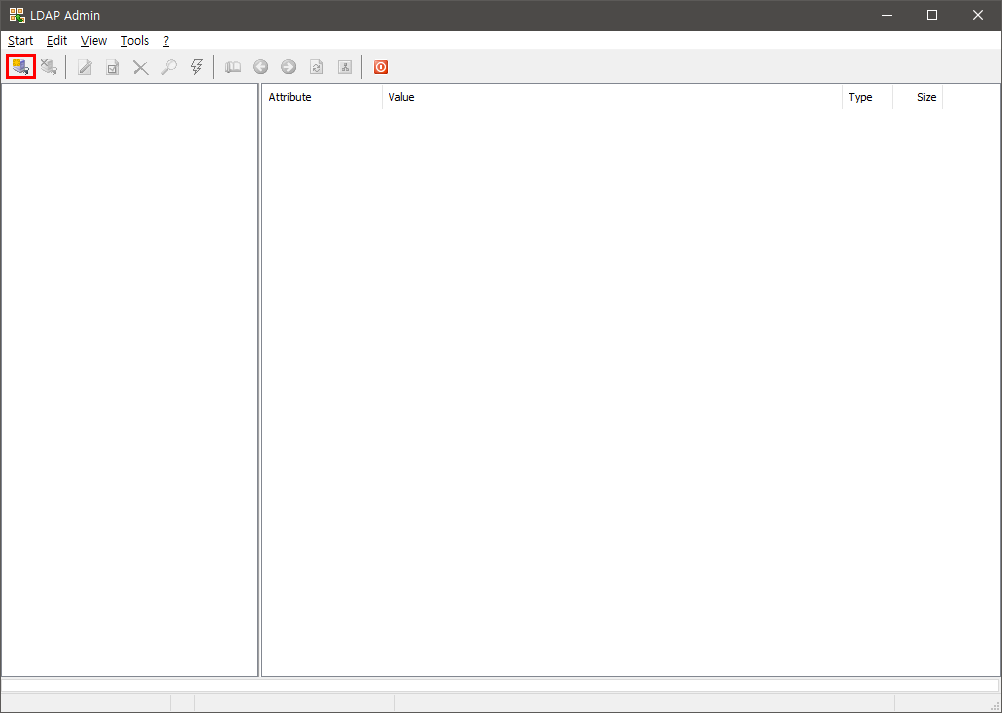1002x713 pixels.
Task: Click the Edit entry pencil icon
Action: 85,67
